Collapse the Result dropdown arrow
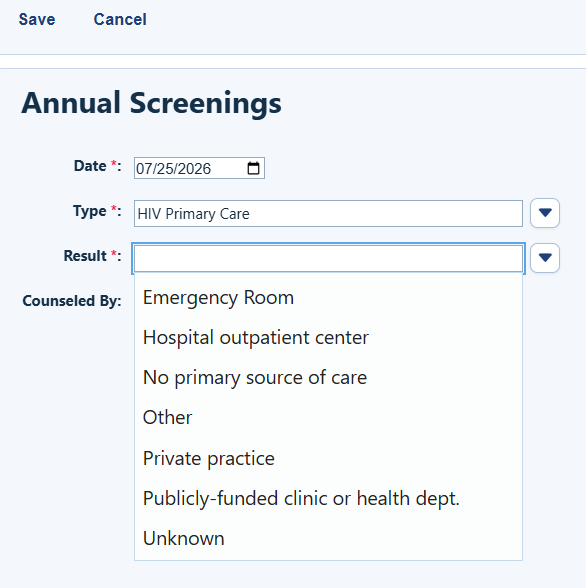 coord(545,258)
